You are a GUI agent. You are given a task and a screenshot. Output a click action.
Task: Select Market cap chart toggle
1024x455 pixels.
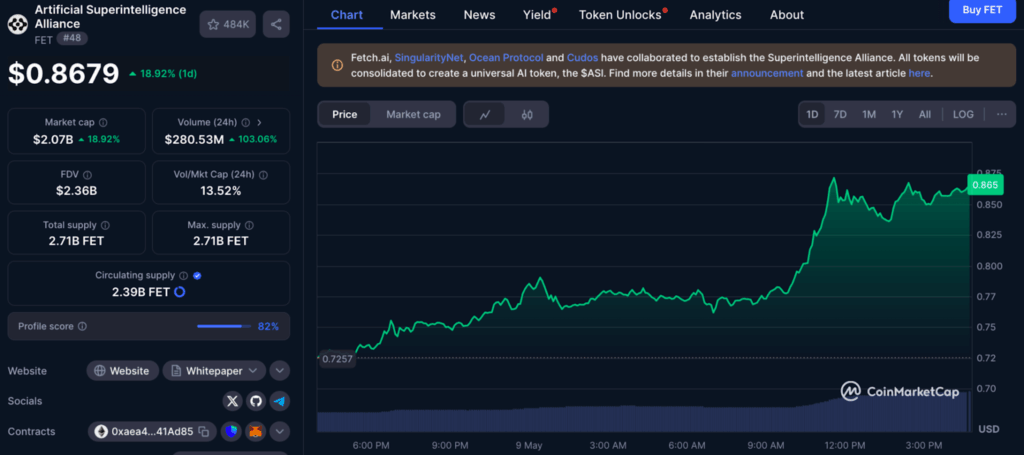click(x=413, y=115)
